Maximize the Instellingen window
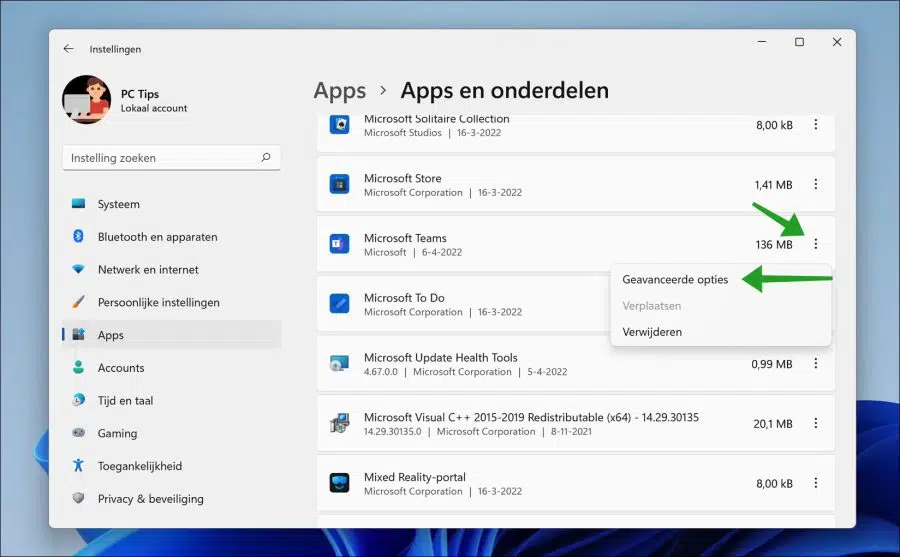This screenshot has height=557, width=900. (x=799, y=42)
